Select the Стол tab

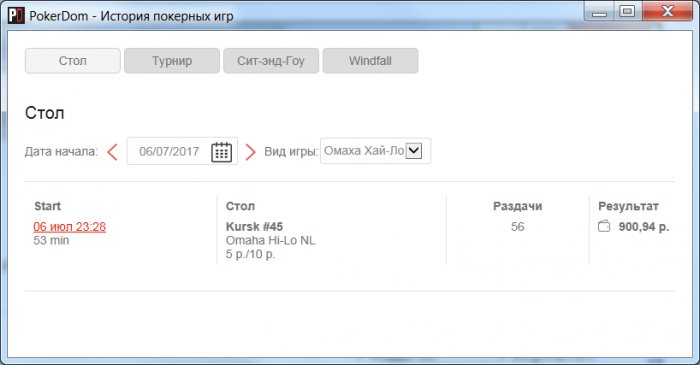pos(73,61)
